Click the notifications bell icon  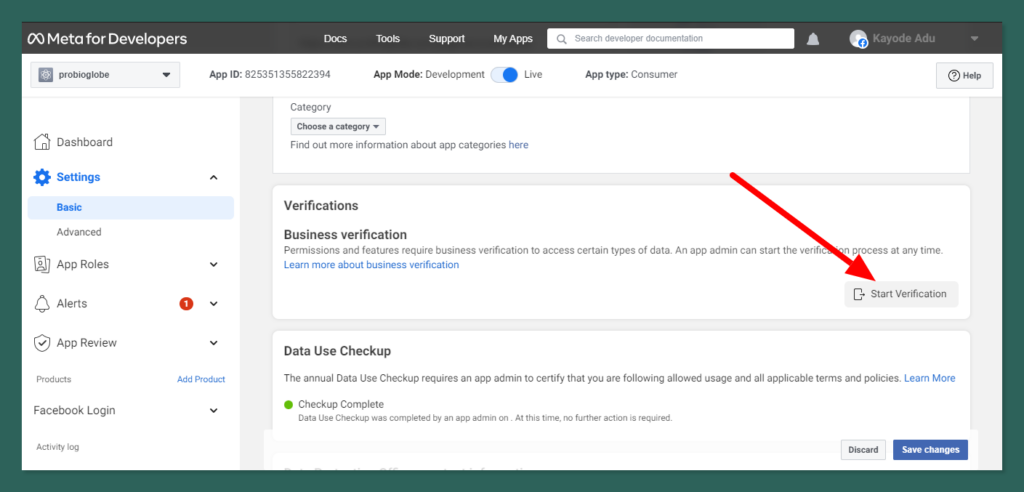(x=813, y=39)
